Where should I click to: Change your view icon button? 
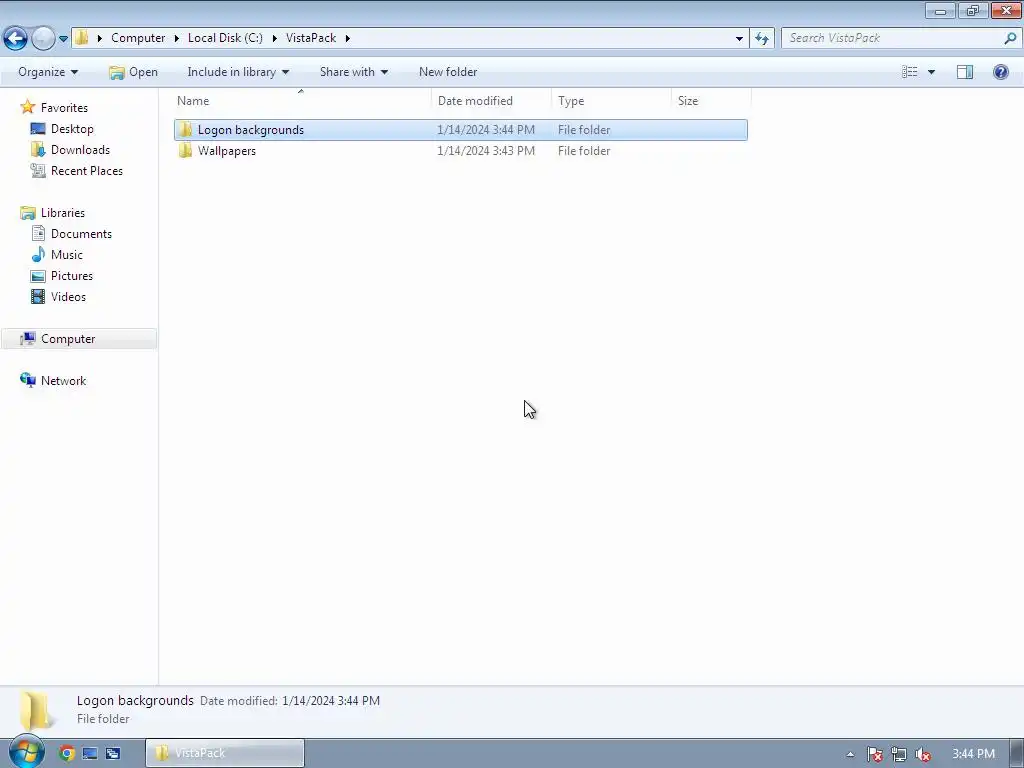point(910,72)
